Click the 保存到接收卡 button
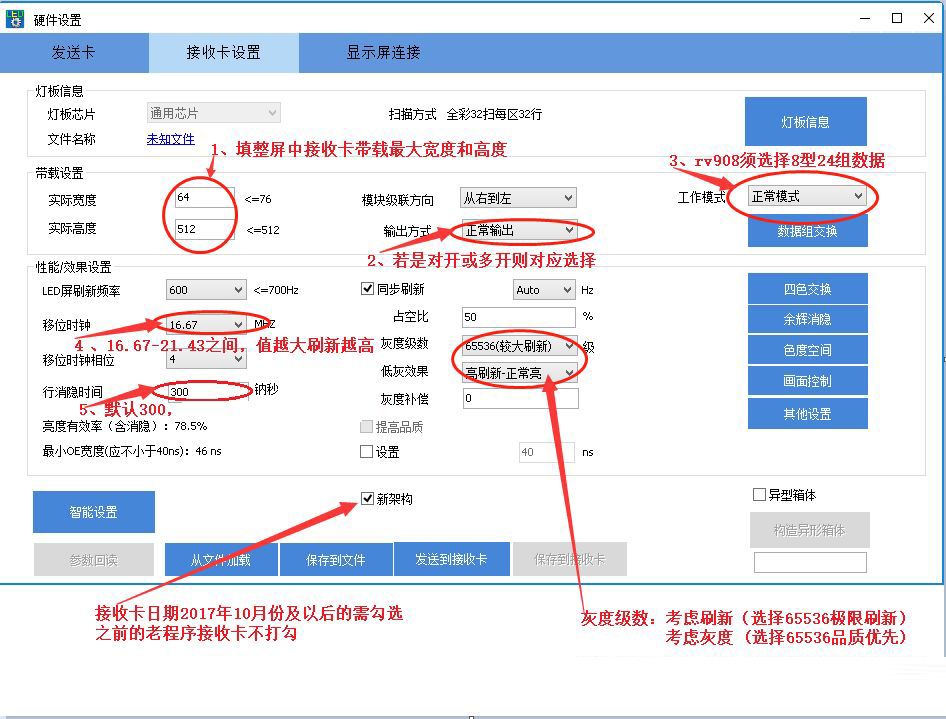The width and height of the screenshot is (946, 719). click(x=570, y=559)
